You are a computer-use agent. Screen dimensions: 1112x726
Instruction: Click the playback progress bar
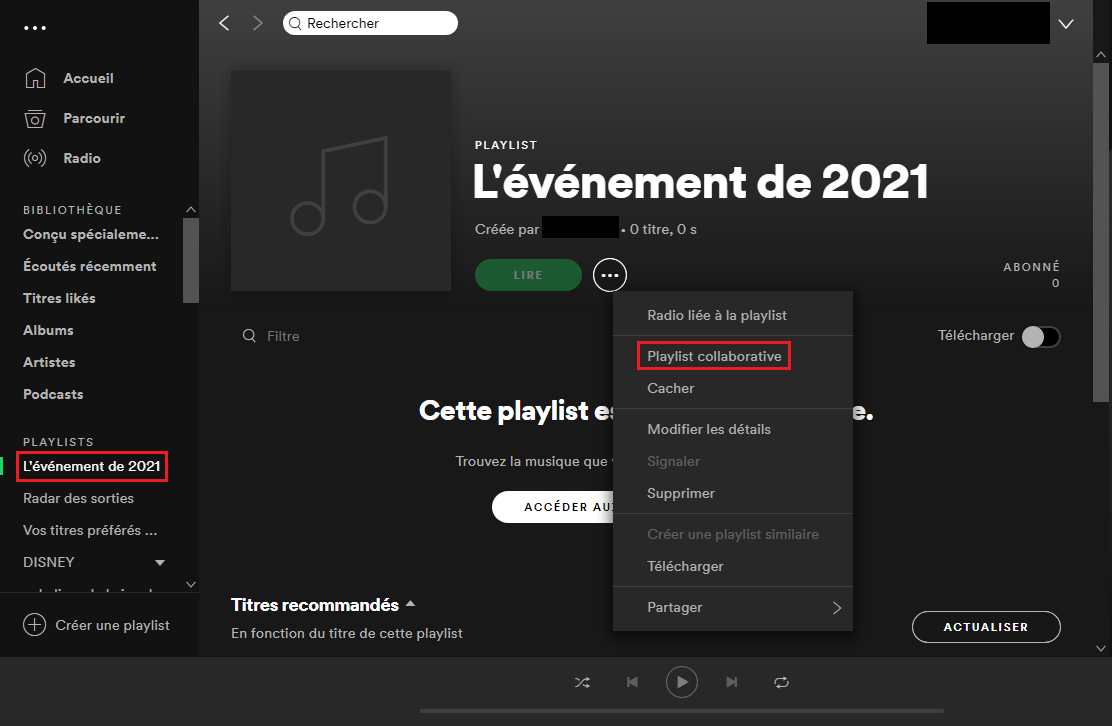682,712
